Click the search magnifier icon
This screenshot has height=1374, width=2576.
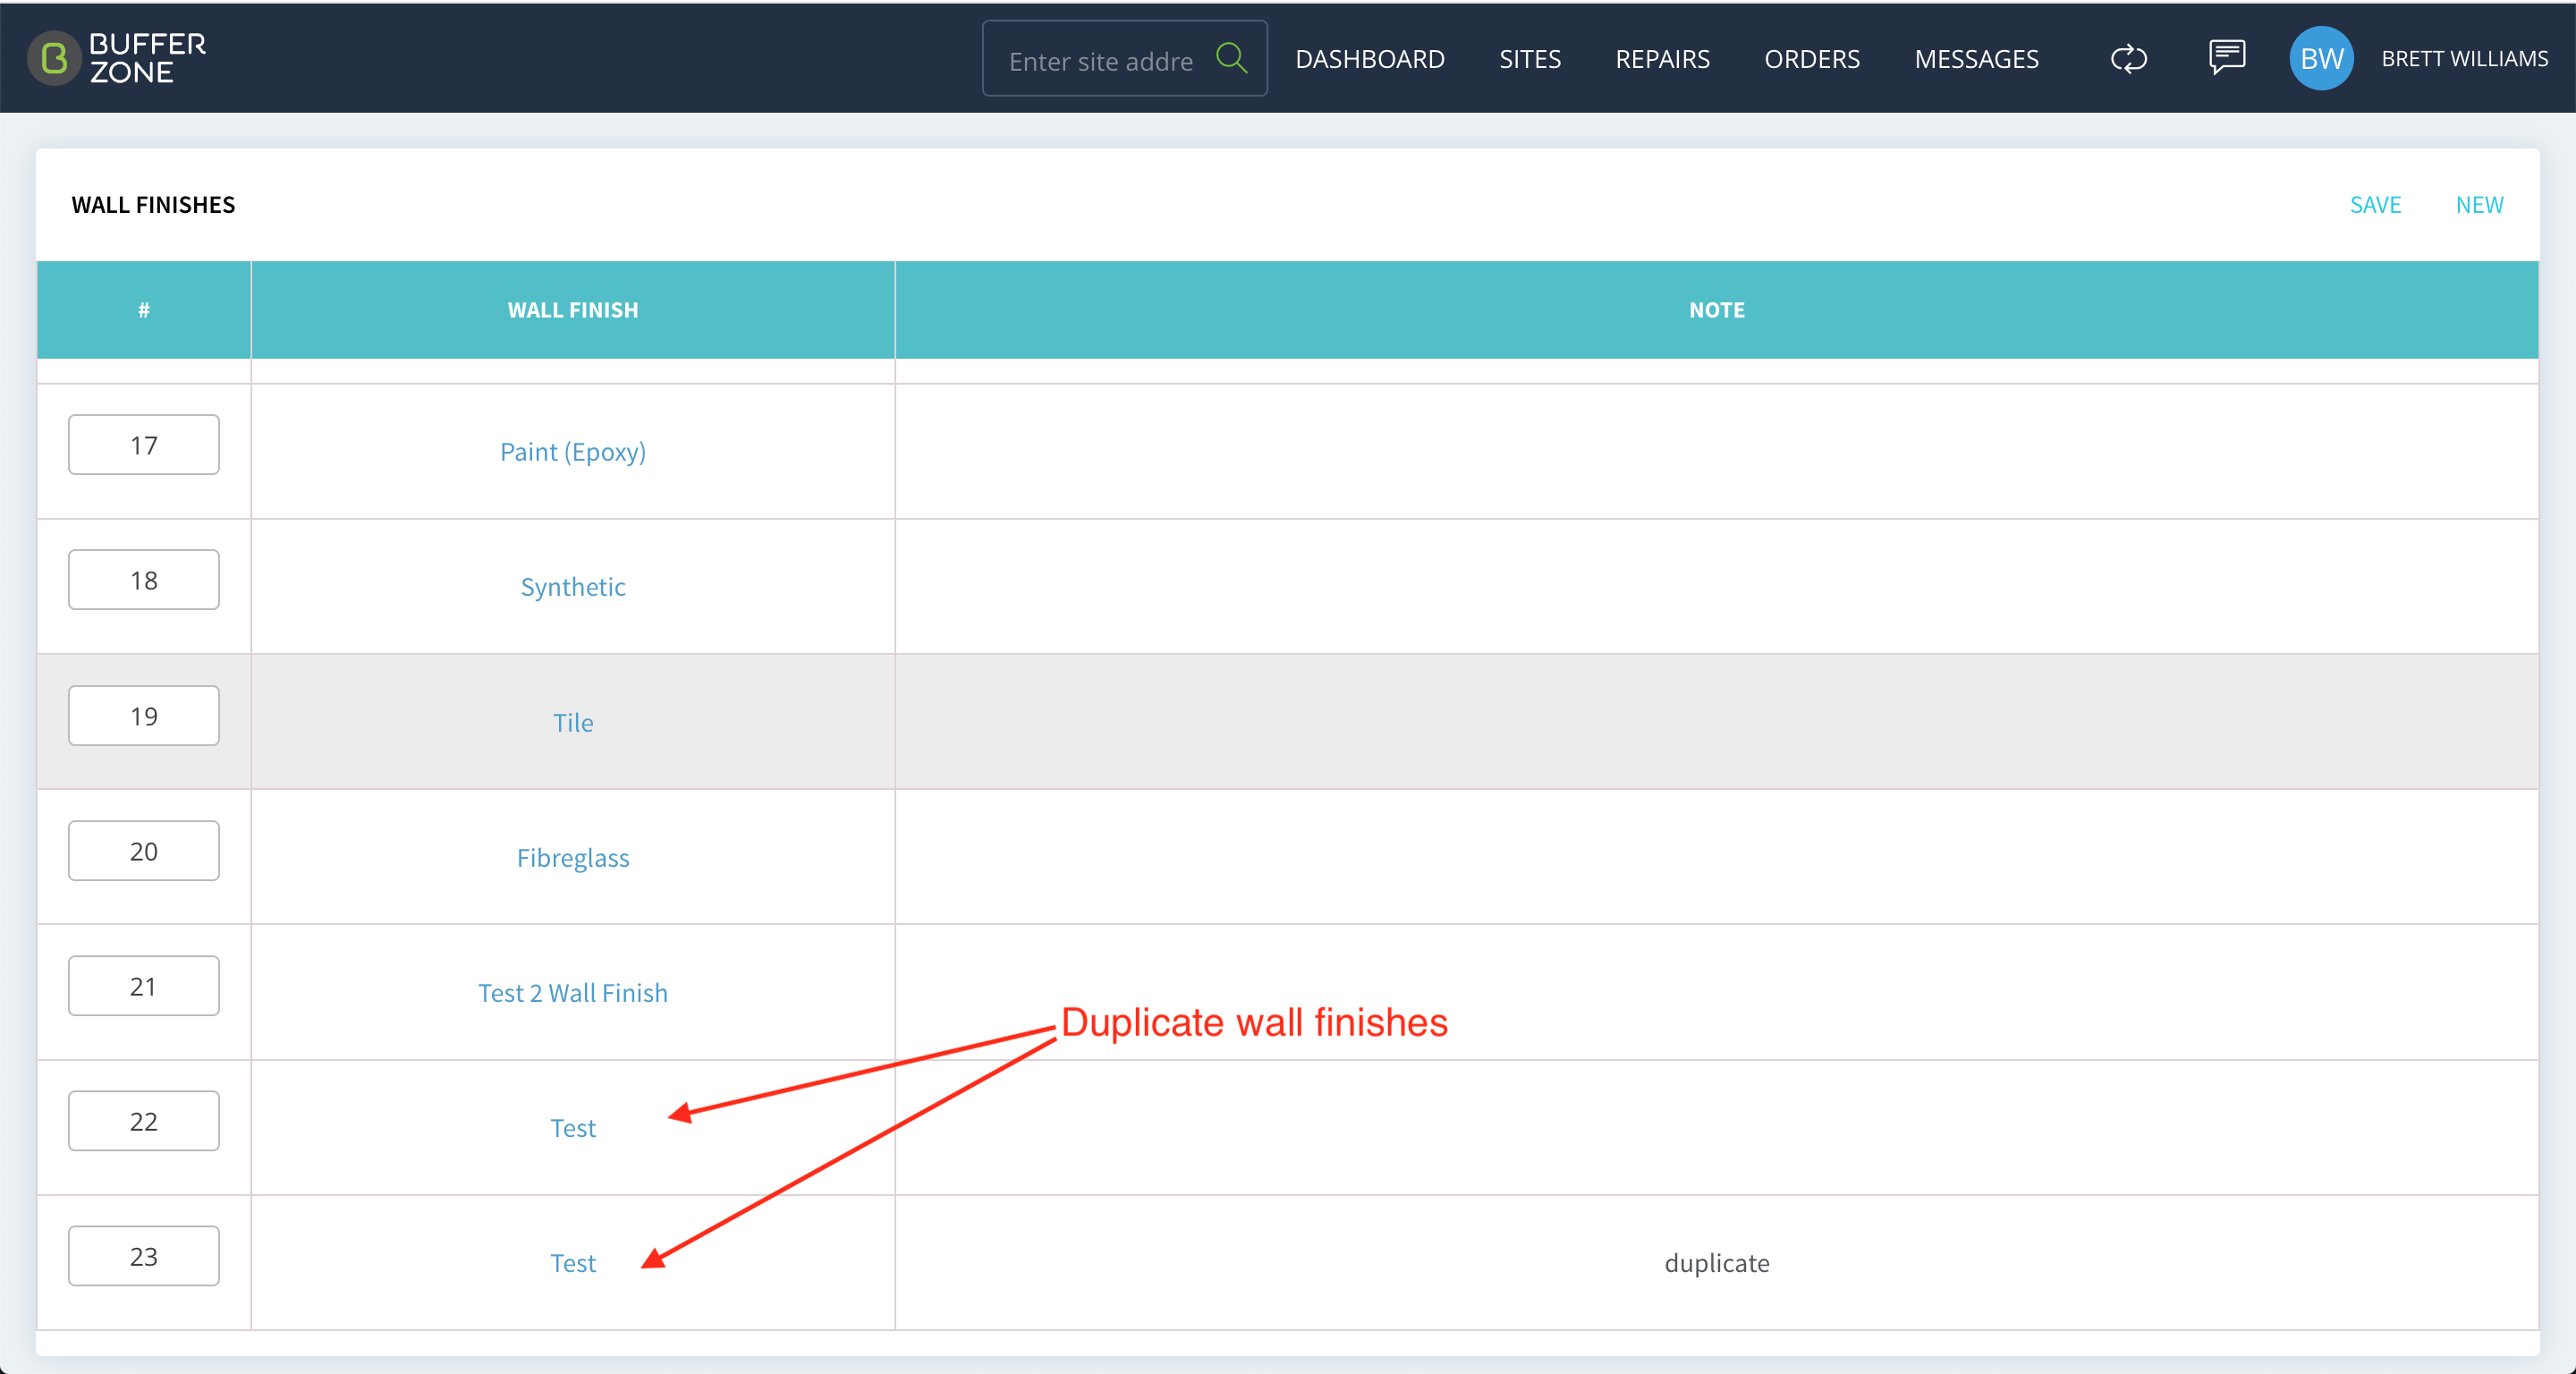click(x=1231, y=58)
